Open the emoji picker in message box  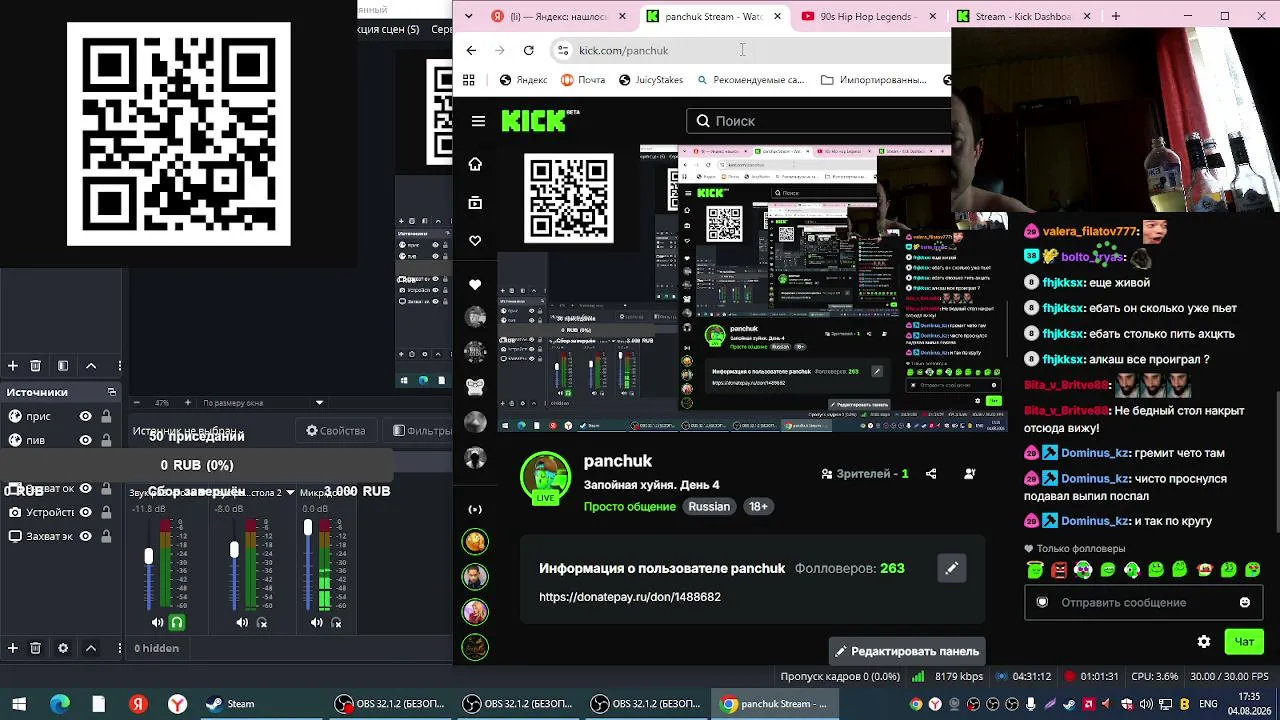1245,603
